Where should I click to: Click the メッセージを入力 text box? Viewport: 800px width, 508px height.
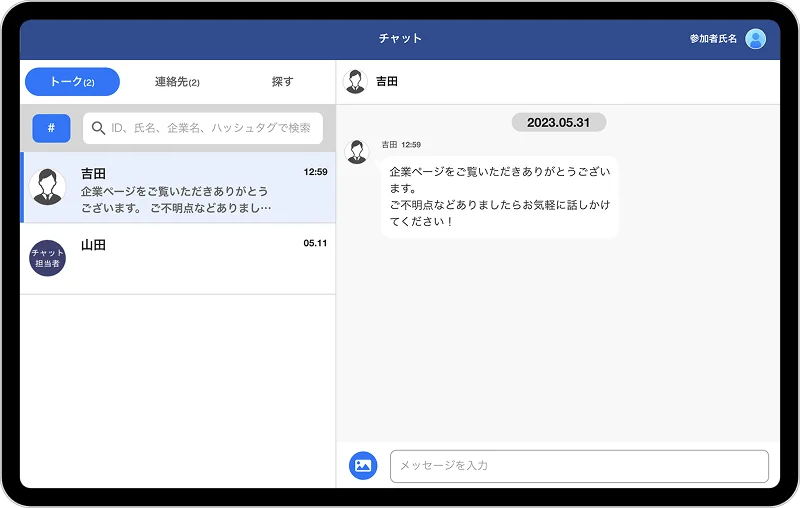tap(578, 466)
